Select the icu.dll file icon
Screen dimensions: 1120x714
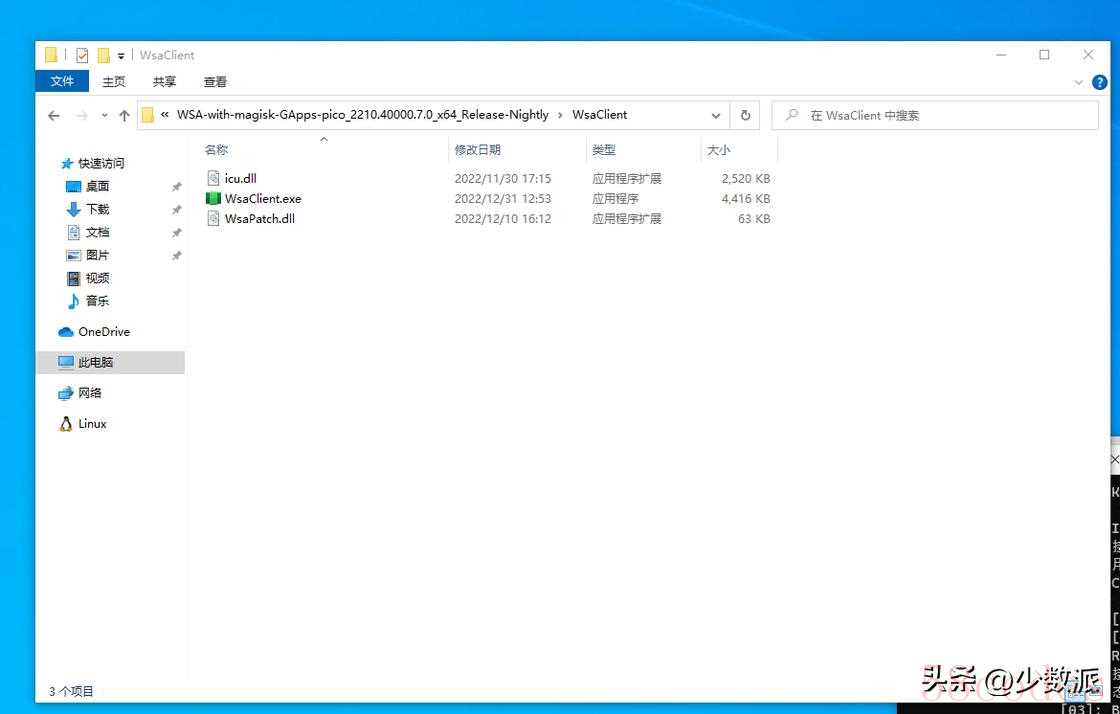[213, 178]
